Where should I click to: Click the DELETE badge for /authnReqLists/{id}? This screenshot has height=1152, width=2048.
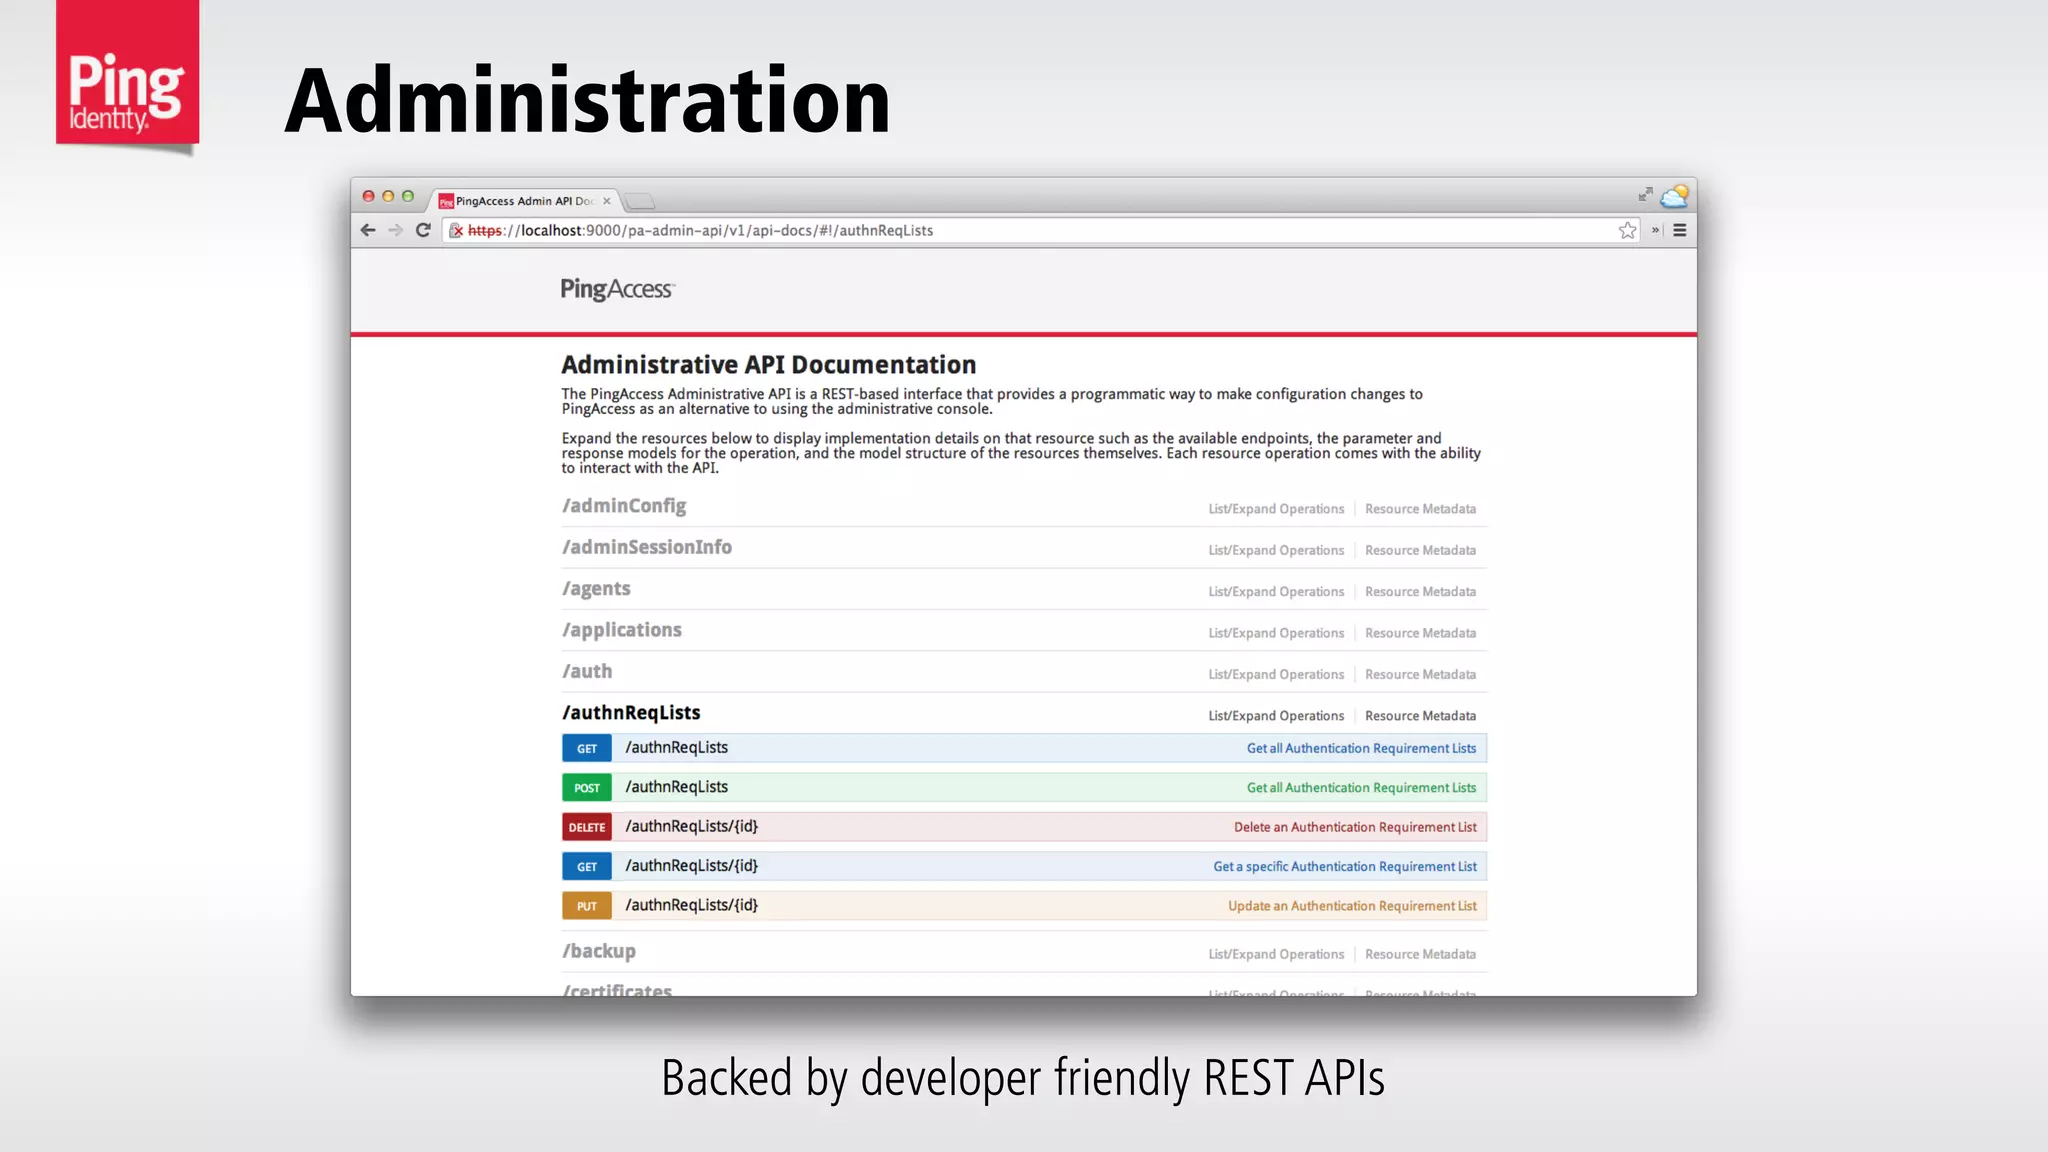point(587,827)
